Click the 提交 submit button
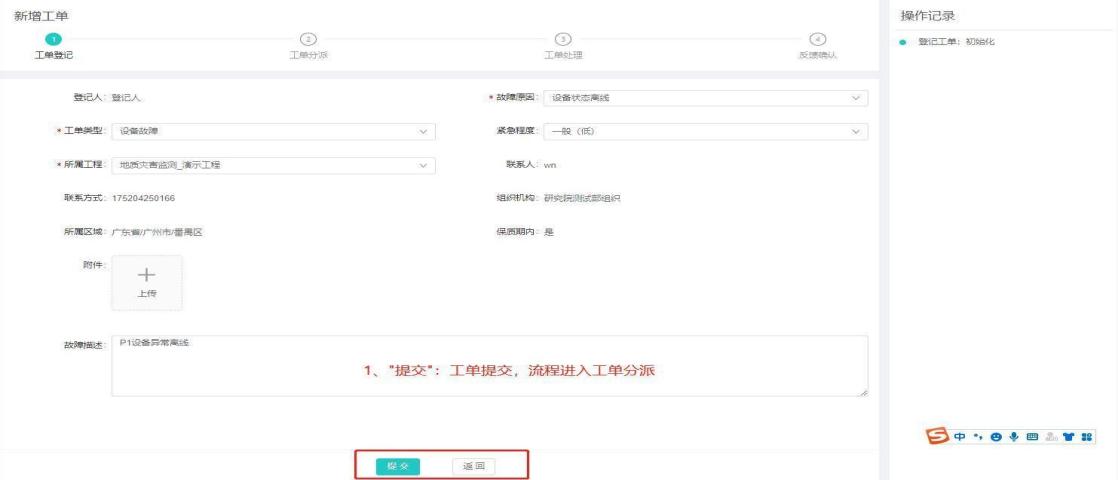 click(397, 466)
